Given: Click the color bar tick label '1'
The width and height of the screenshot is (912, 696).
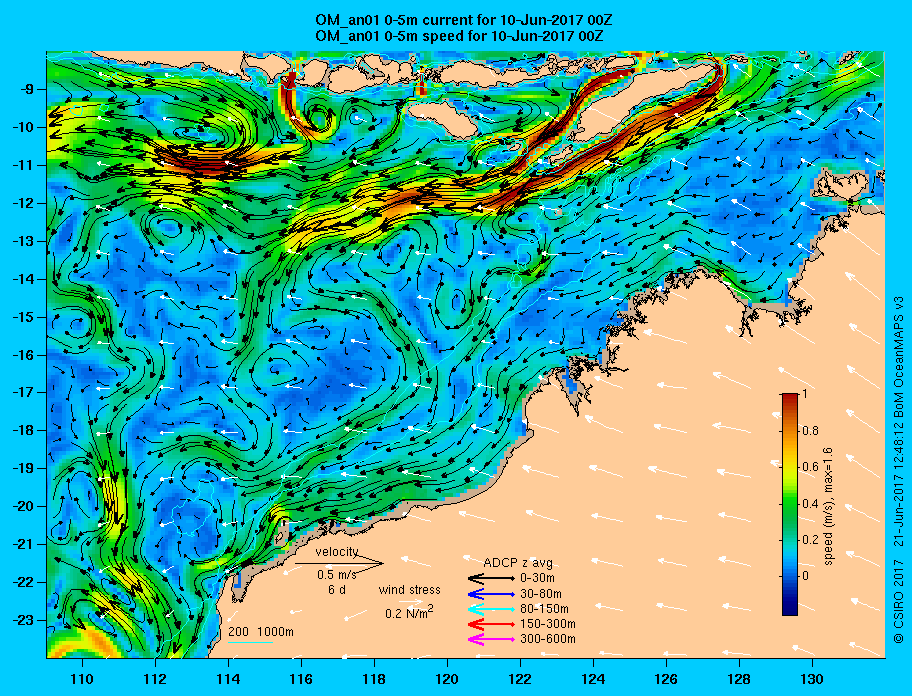Looking at the screenshot, I should coord(804,394).
